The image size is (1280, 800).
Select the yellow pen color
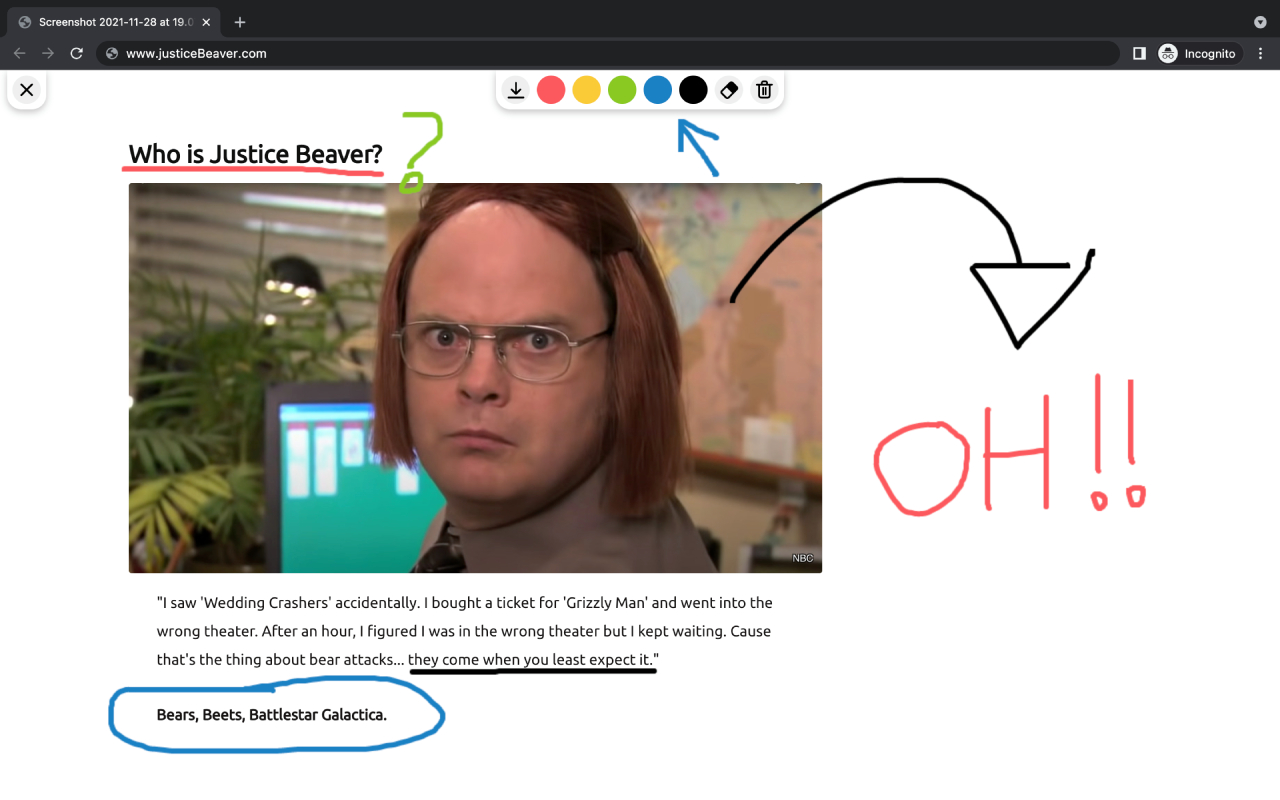(586, 90)
